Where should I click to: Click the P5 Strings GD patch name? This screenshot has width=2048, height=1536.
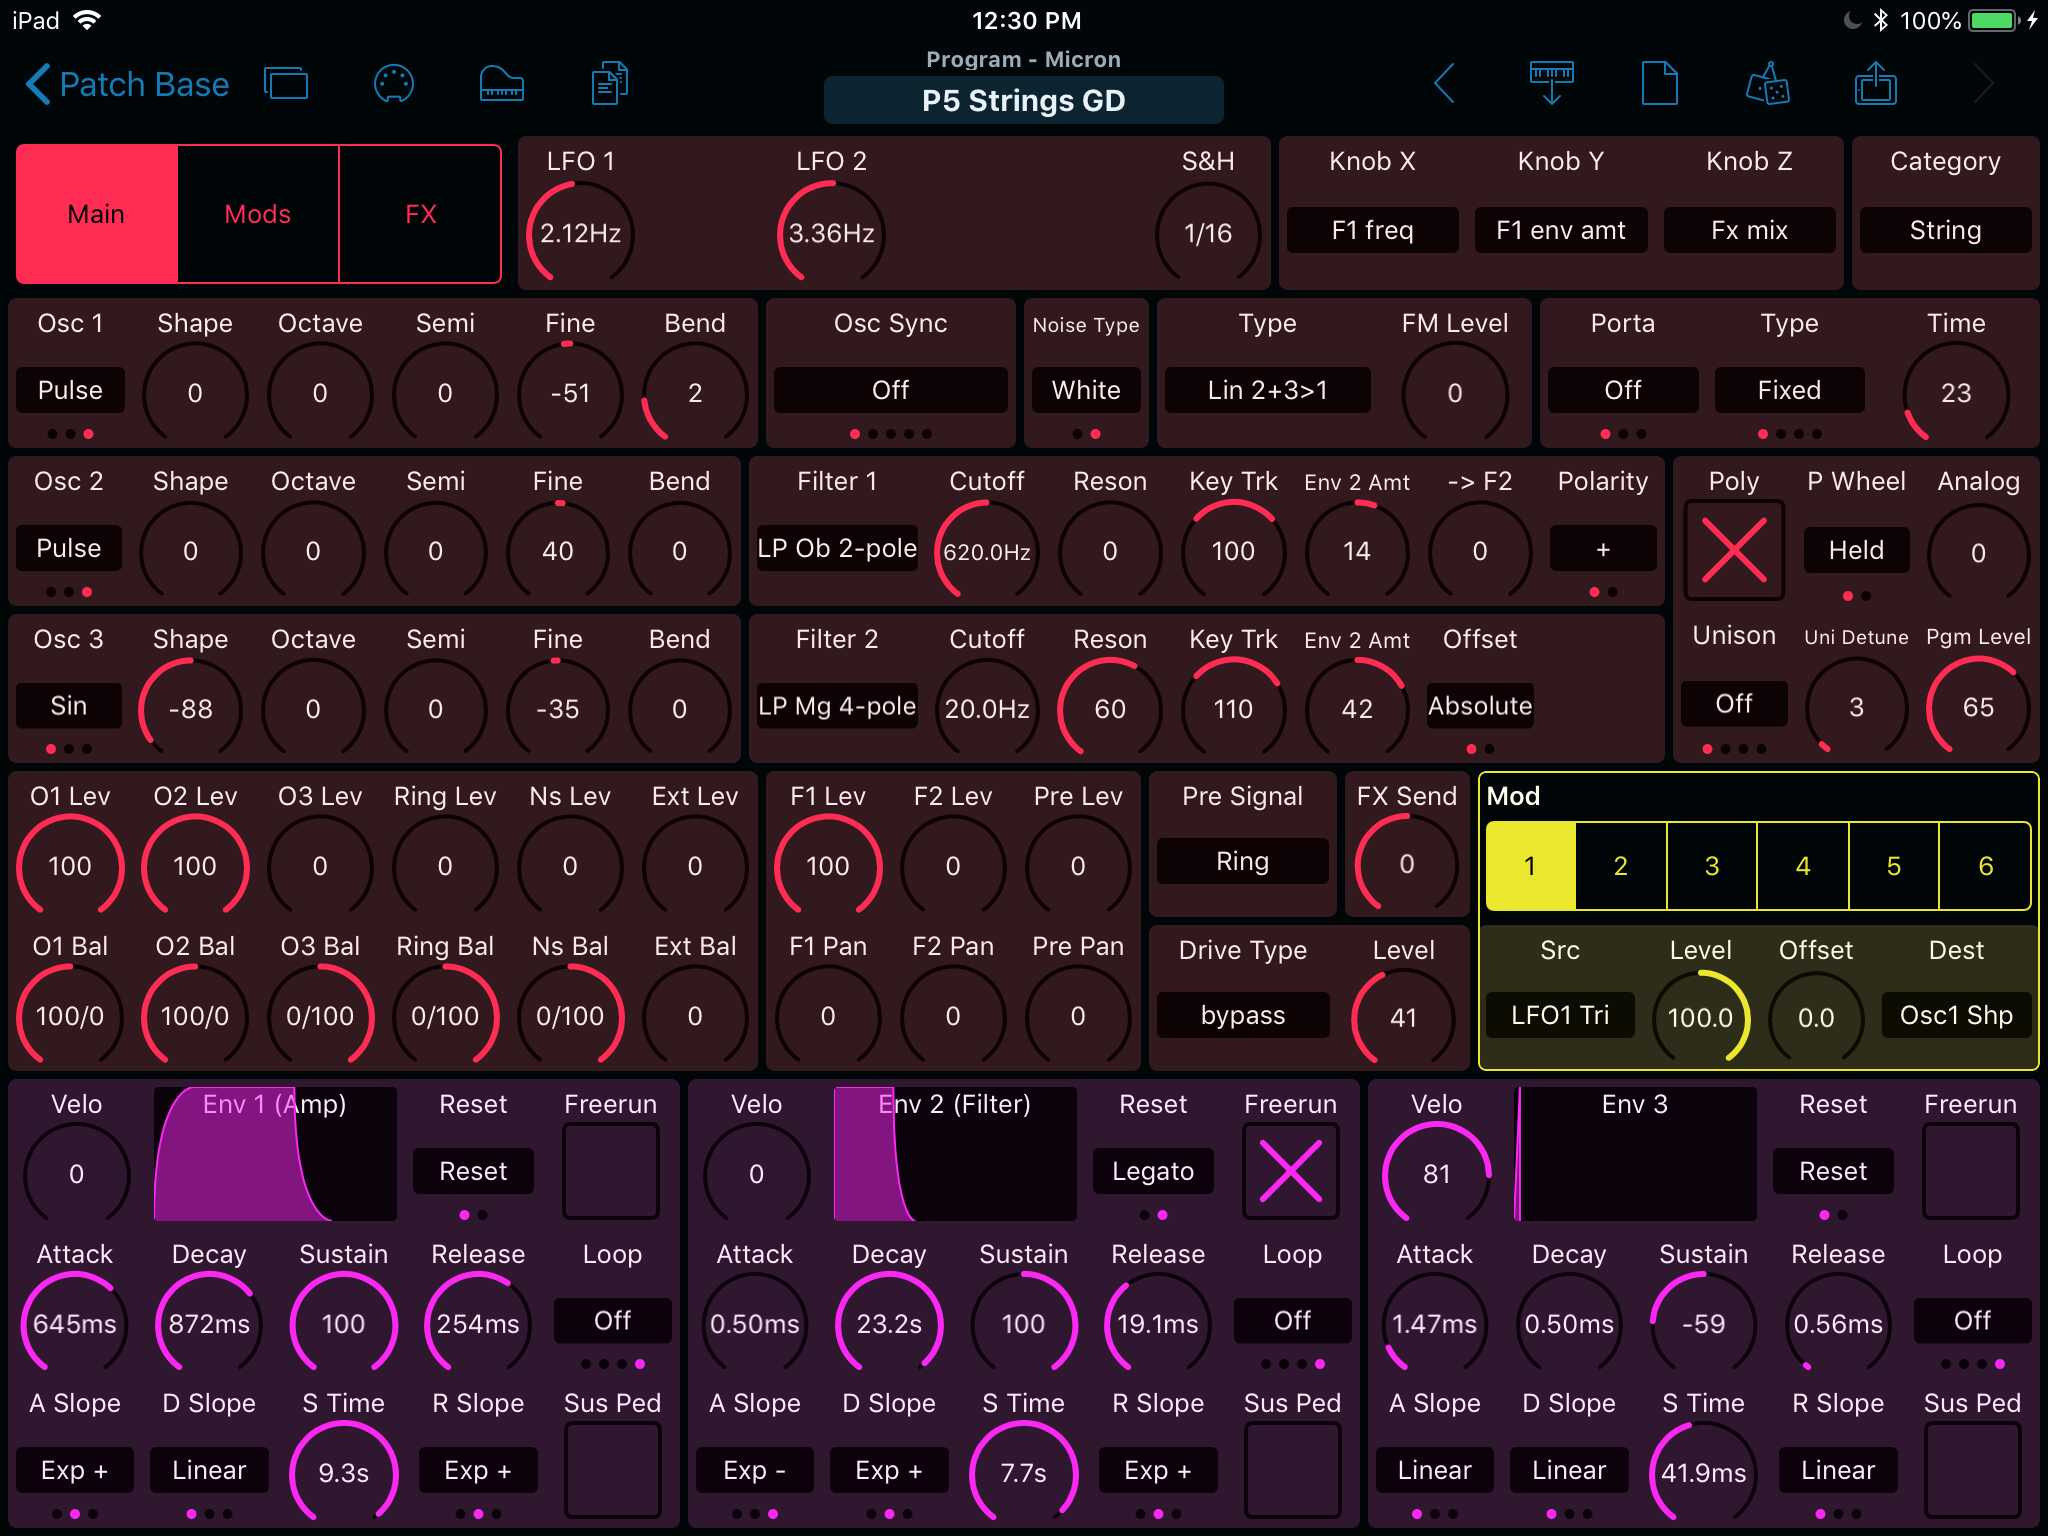coord(1023,101)
